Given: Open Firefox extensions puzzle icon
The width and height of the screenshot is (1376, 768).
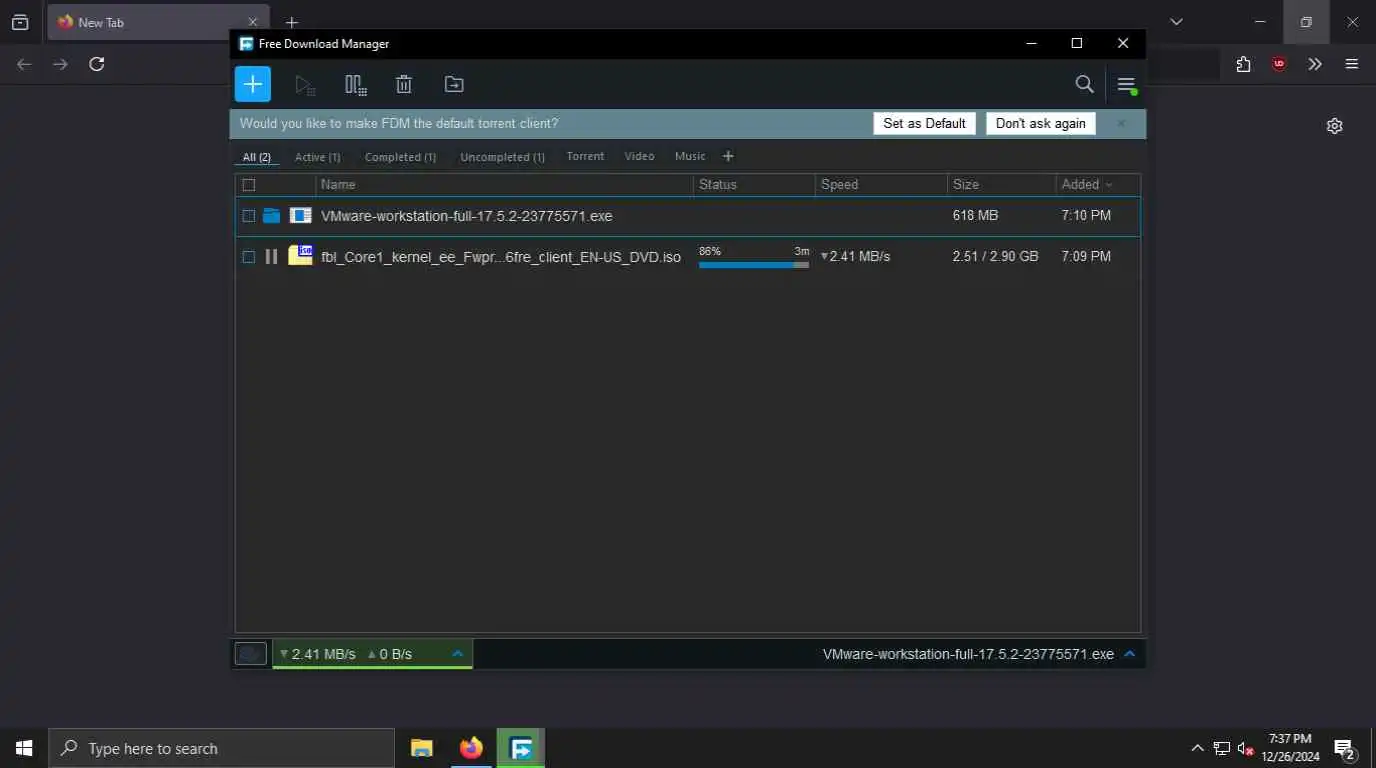Looking at the screenshot, I should coord(1243,64).
